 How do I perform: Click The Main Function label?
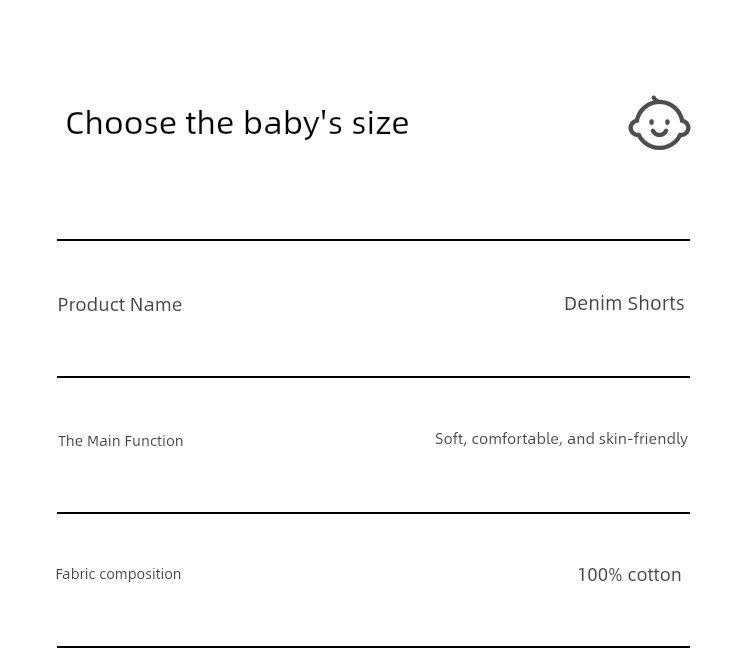[x=121, y=441]
